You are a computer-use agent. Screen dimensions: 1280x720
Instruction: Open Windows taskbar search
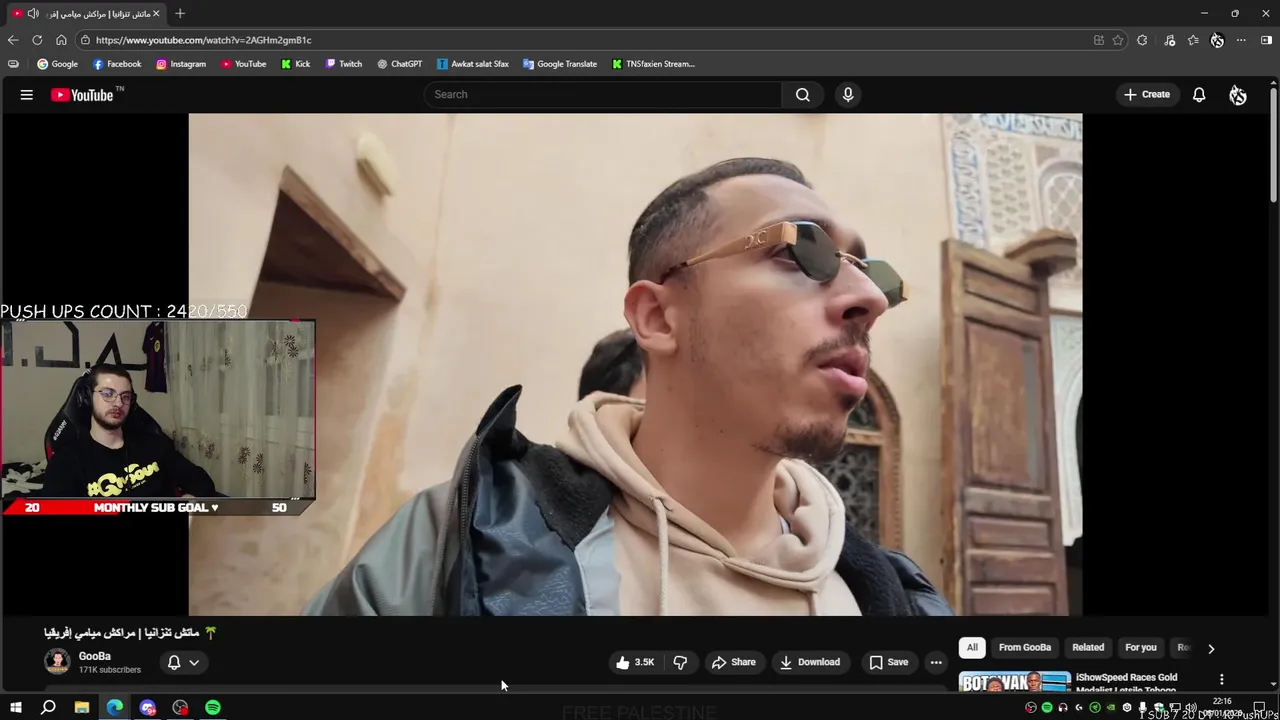[48, 708]
